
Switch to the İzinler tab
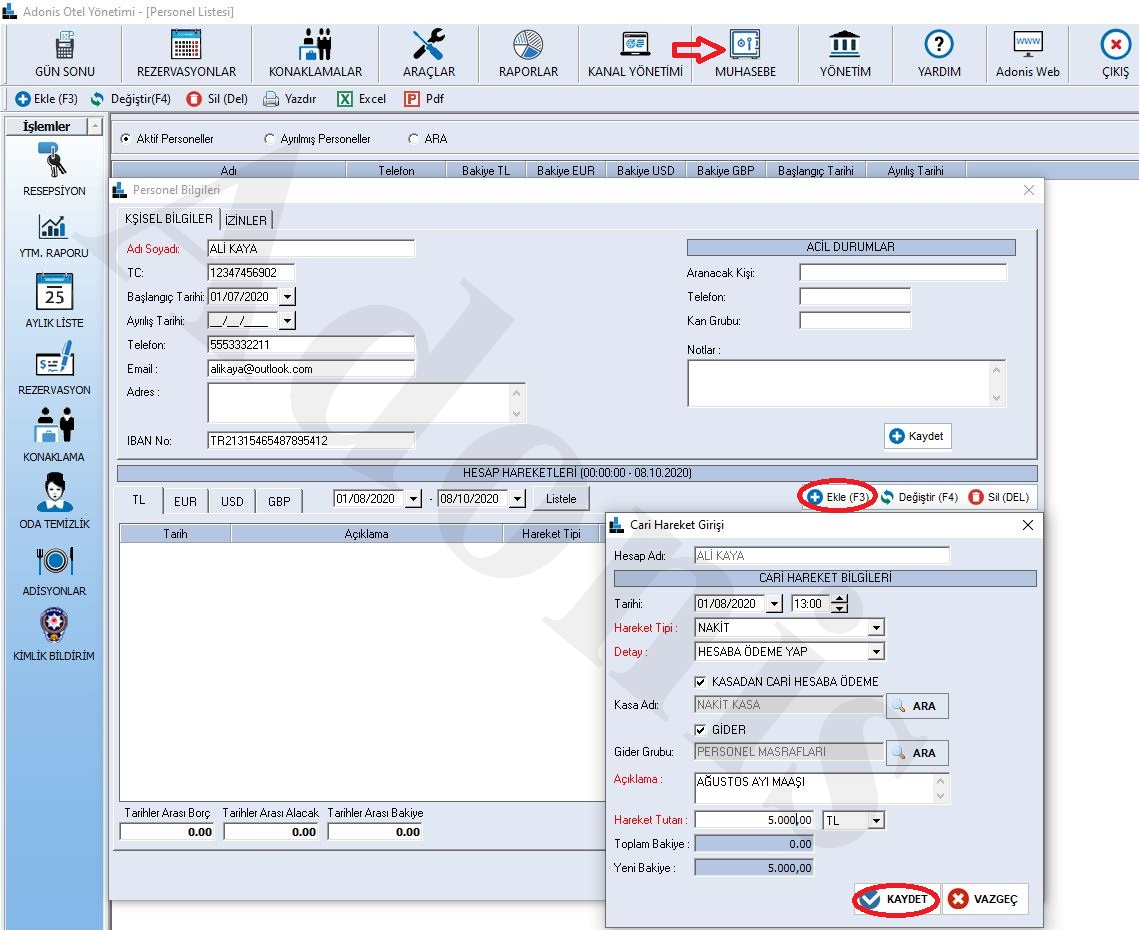coord(246,219)
